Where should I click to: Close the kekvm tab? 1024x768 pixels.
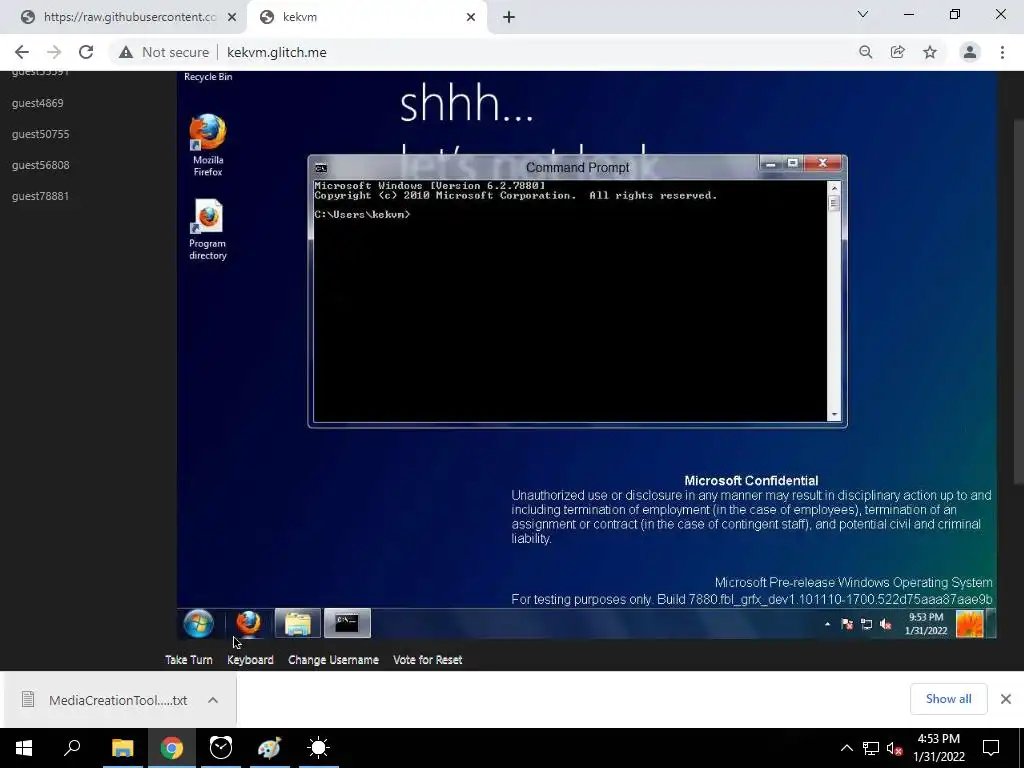coord(471,17)
